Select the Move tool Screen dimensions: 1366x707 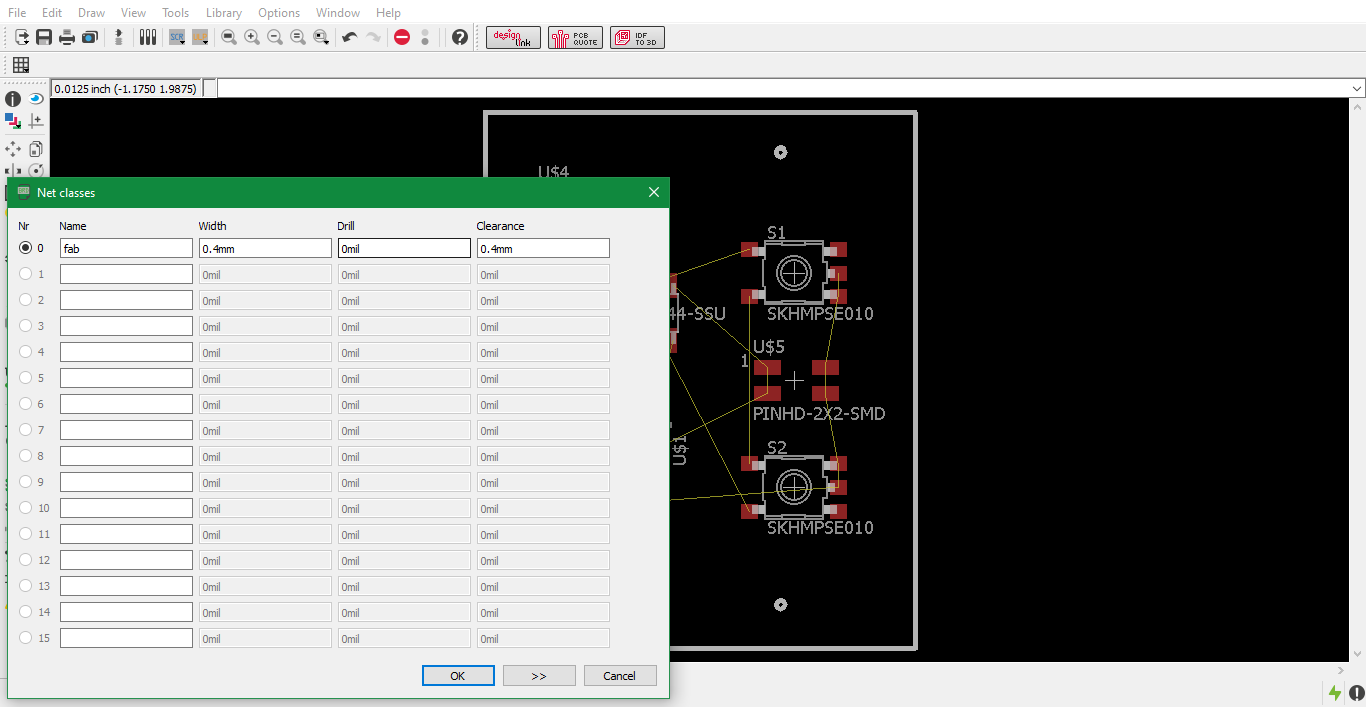coord(13,149)
